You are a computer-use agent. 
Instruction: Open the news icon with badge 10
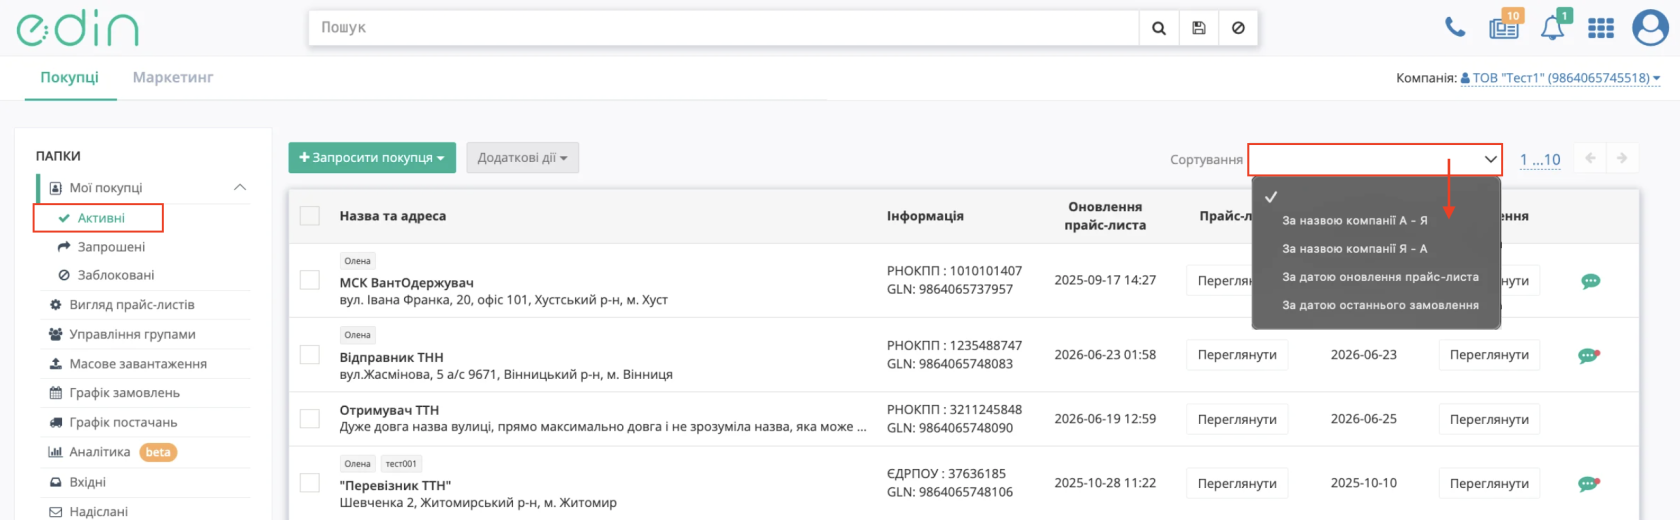point(1504,27)
